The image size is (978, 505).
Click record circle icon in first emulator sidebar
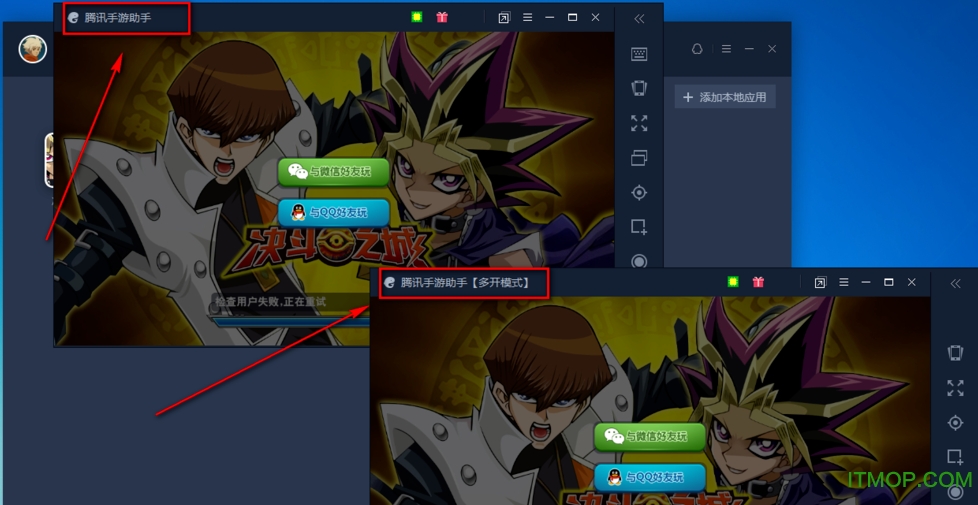pyautogui.click(x=639, y=261)
